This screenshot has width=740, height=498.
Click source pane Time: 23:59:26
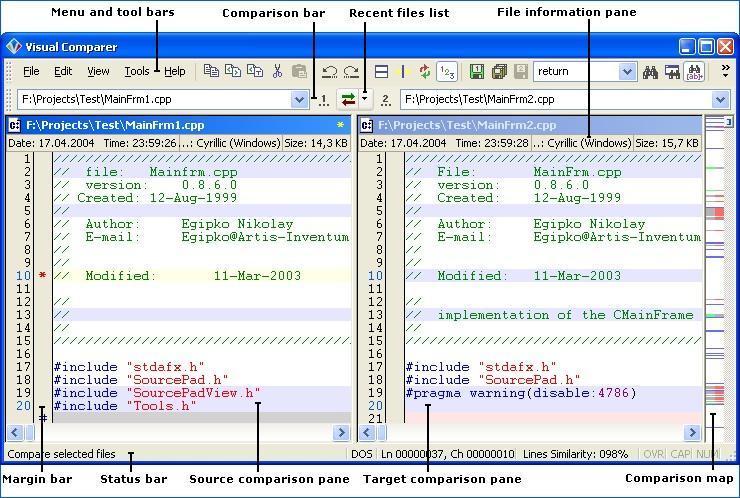coord(140,143)
